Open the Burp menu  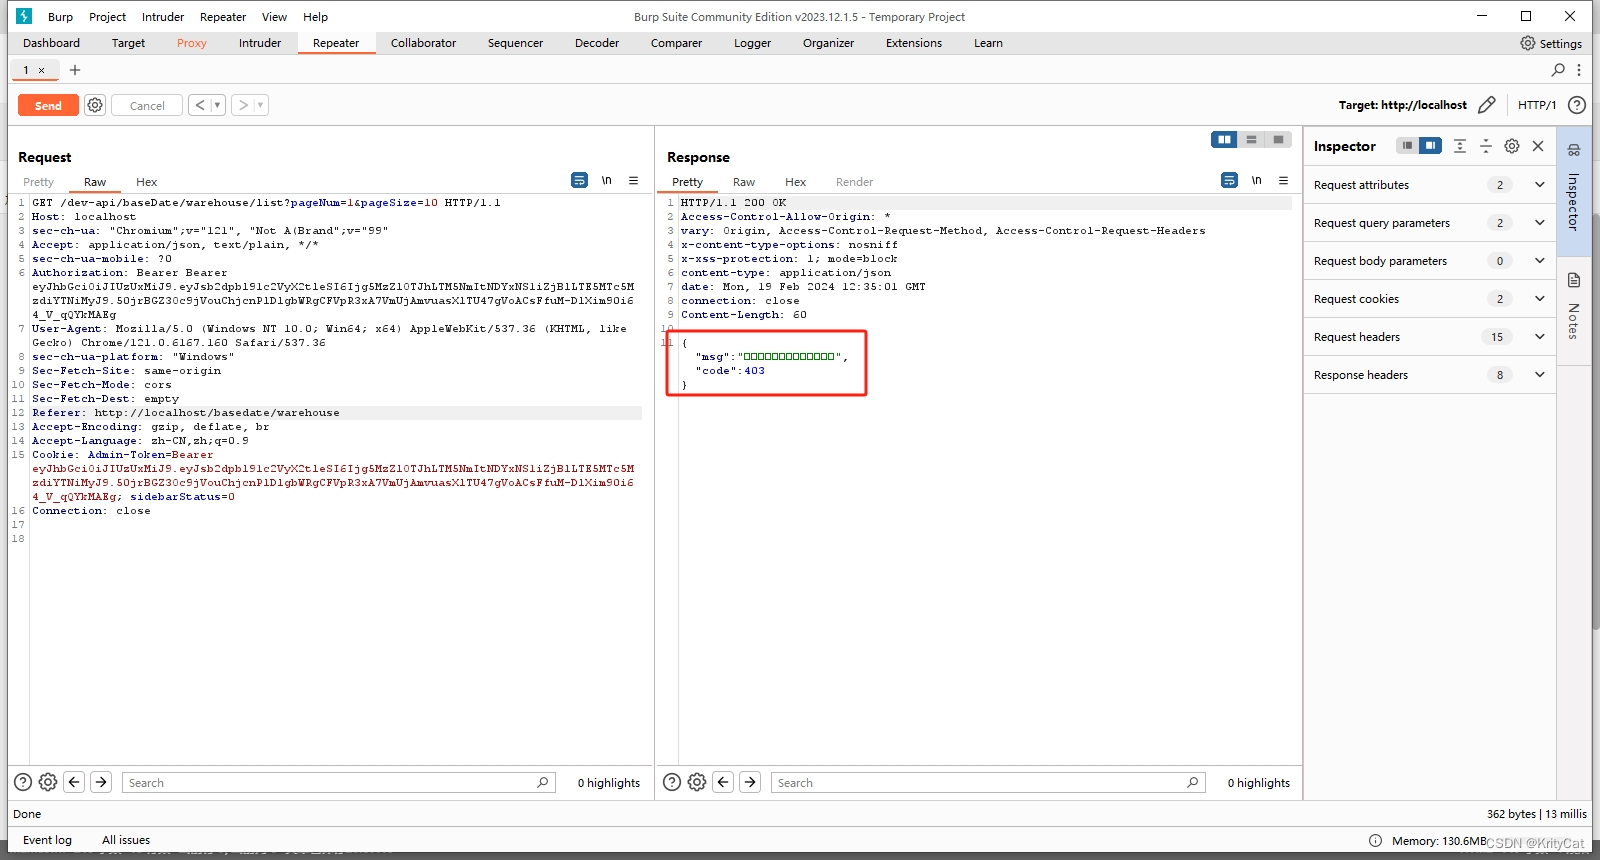coord(60,17)
